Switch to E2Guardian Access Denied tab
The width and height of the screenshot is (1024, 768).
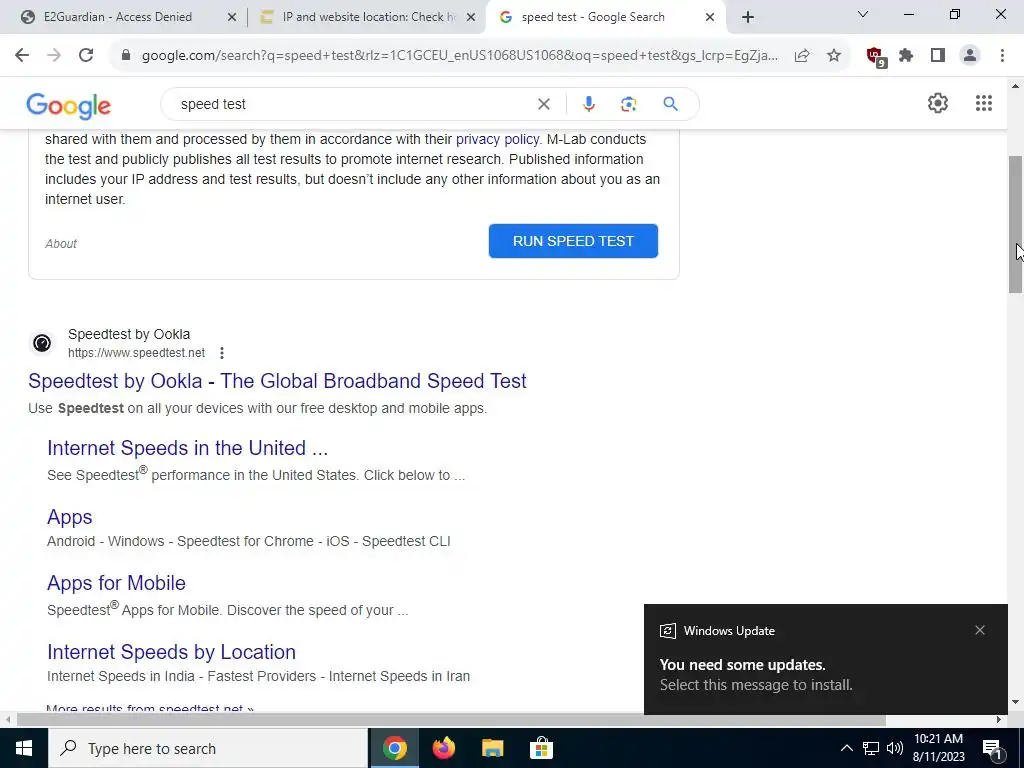(x=118, y=17)
